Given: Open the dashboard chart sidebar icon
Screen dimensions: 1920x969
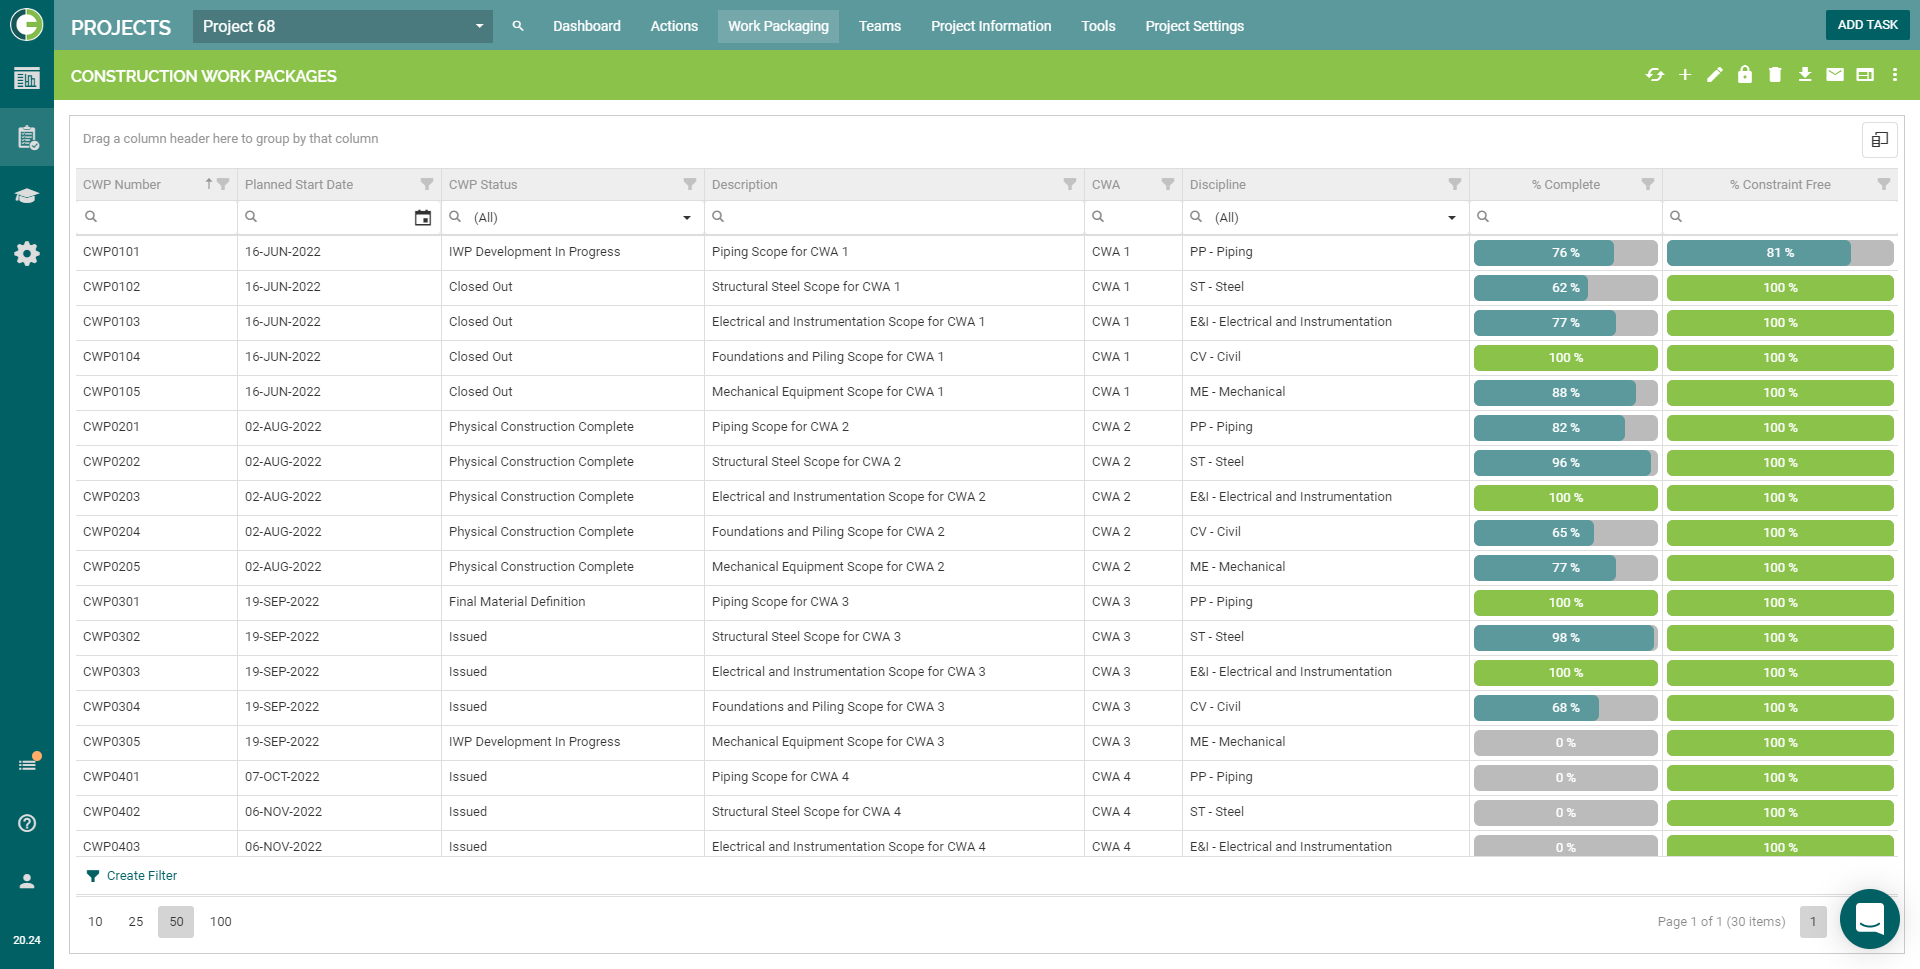Looking at the screenshot, I should [27, 79].
